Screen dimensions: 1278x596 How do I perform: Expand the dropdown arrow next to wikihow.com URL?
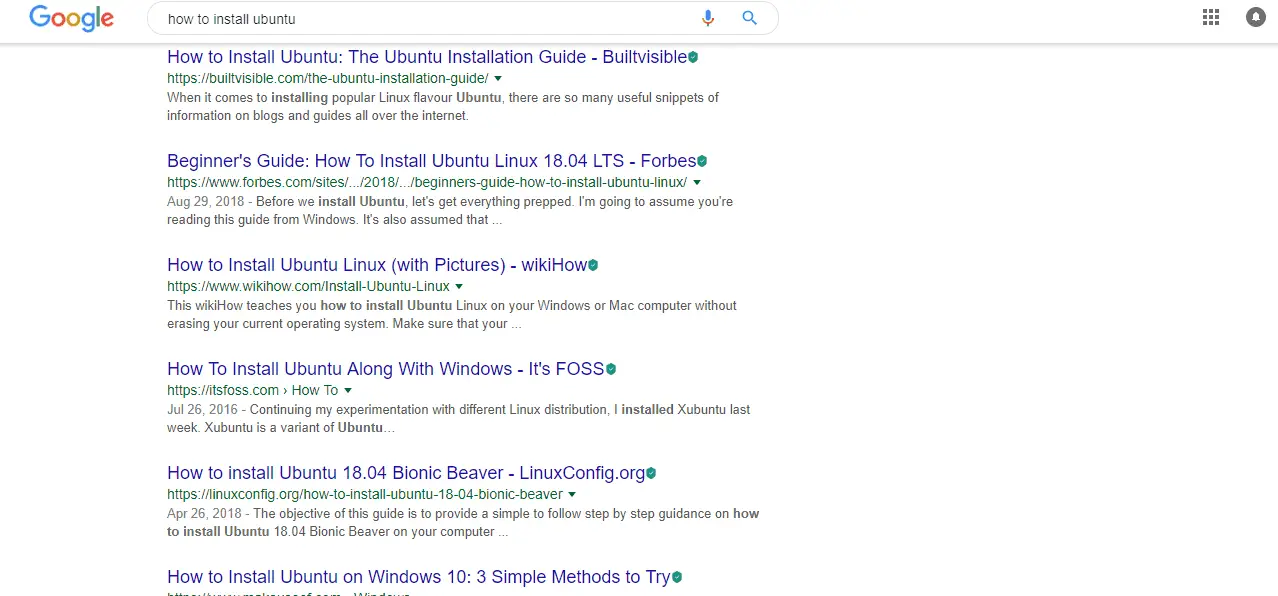(x=459, y=286)
